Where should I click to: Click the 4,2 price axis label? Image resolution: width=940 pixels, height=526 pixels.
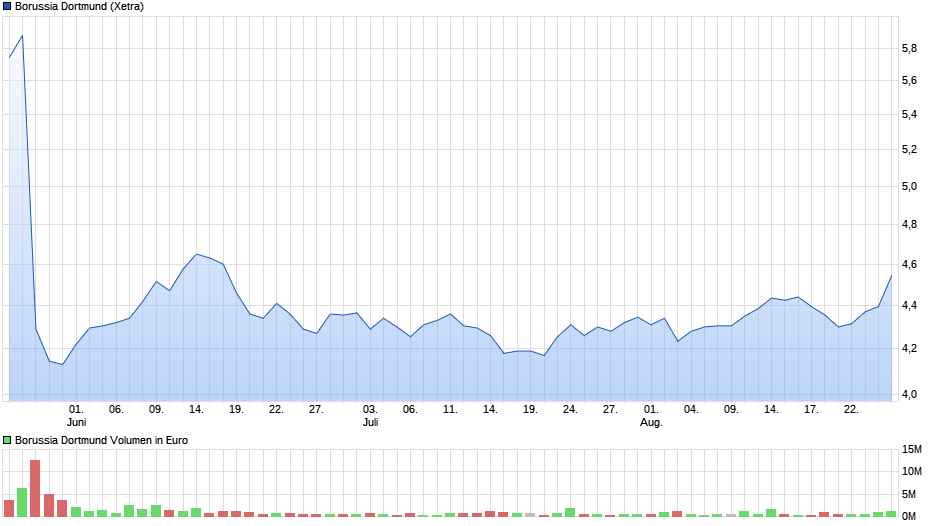click(909, 348)
